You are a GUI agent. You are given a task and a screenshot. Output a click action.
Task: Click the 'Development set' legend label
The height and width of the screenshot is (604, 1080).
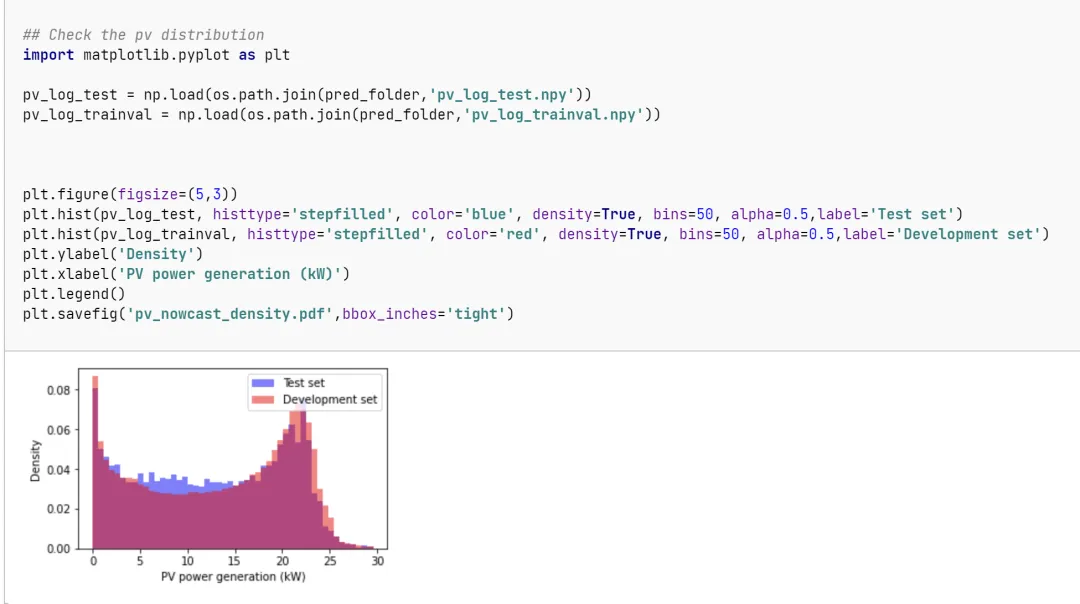tap(330, 400)
